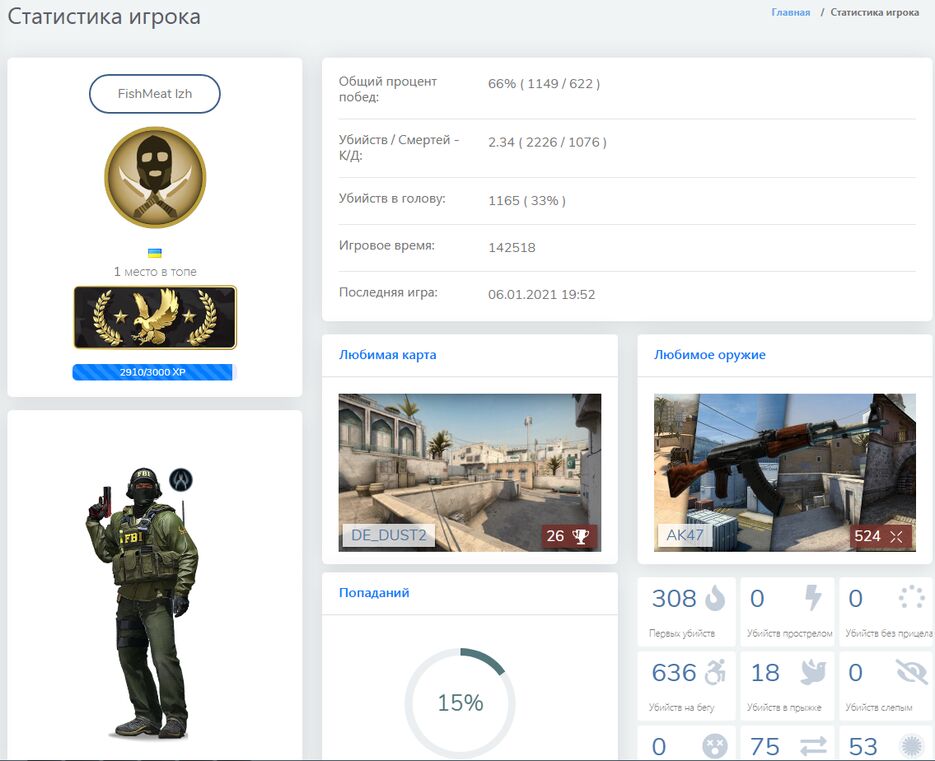Click the Убийств прострелом label

point(790,633)
